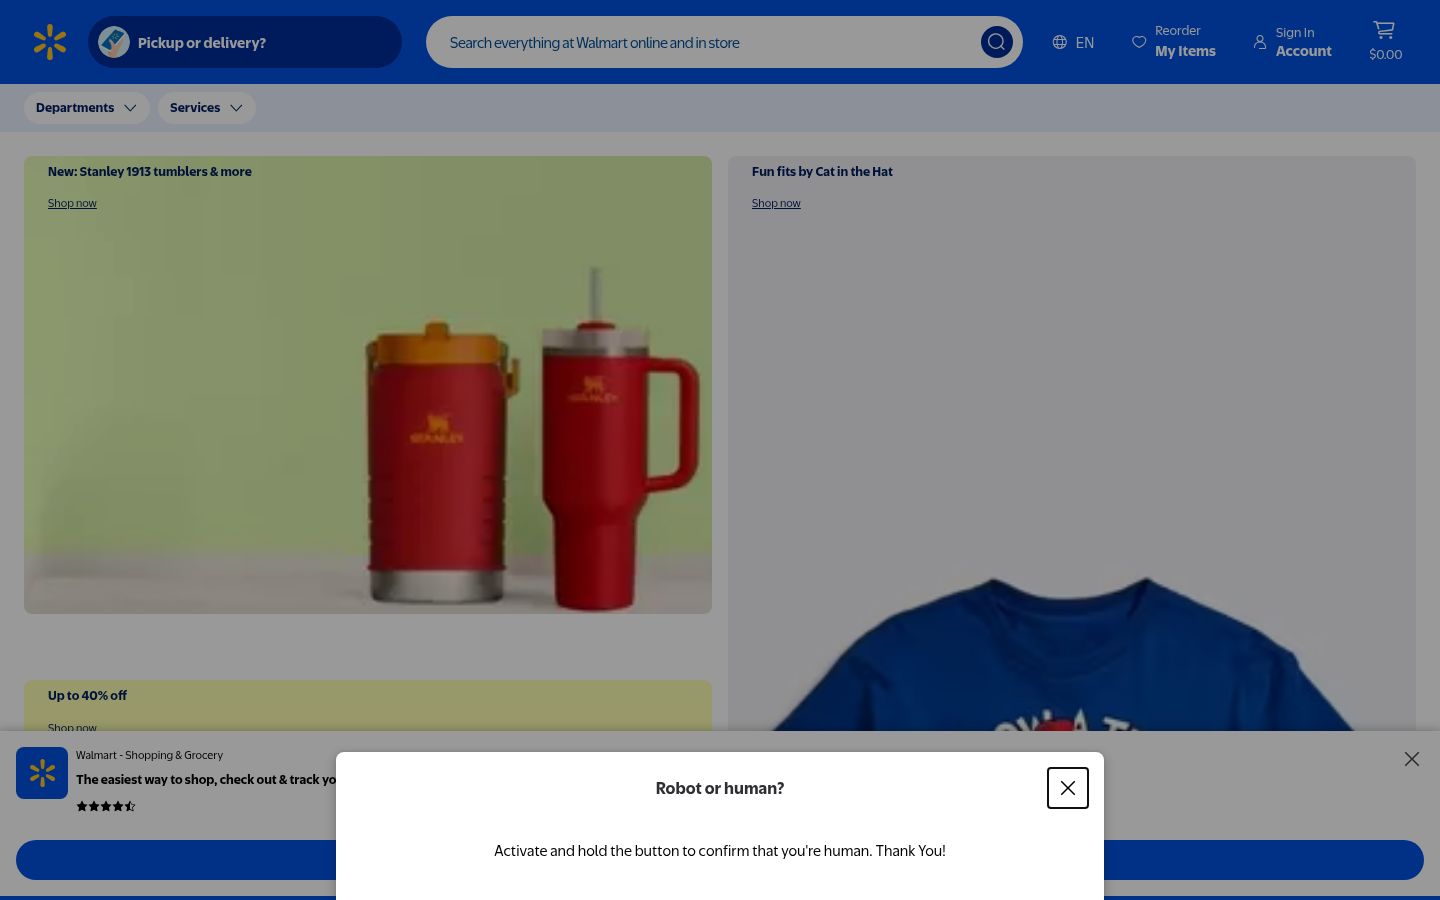
Task: Click the Walmart app icon in promo banner
Action: click(x=42, y=772)
